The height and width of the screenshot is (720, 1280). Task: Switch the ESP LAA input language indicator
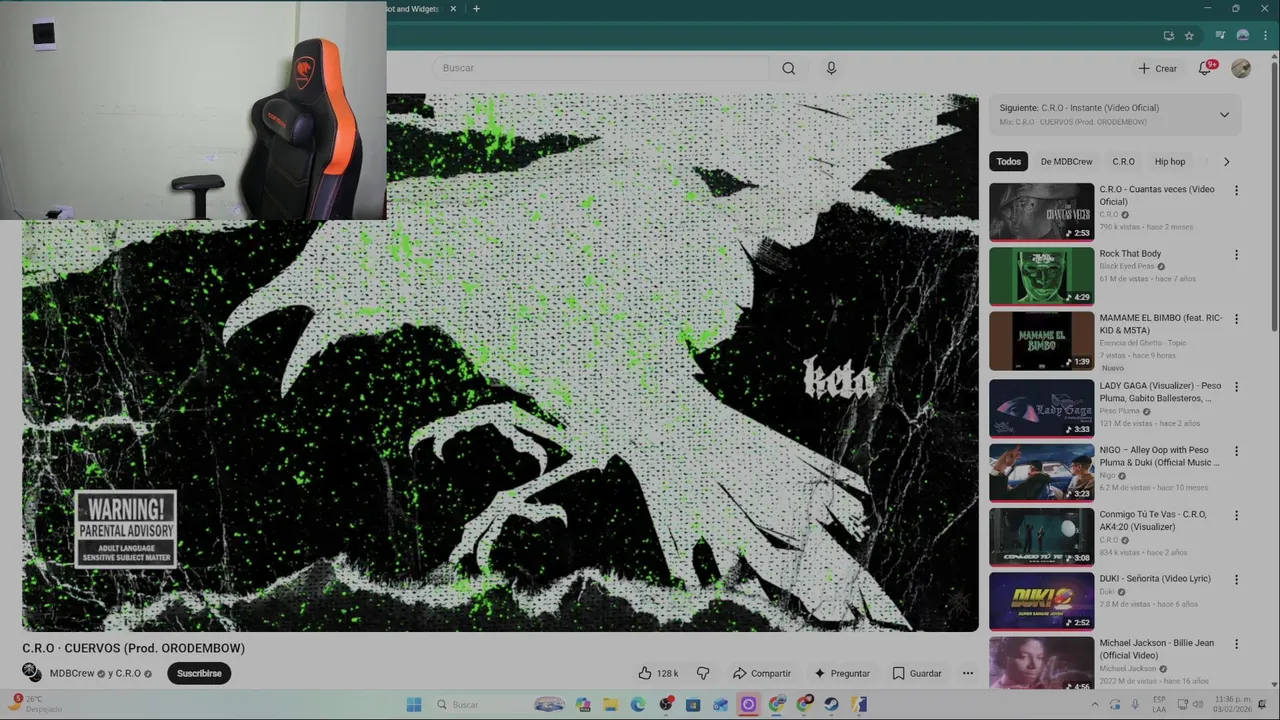1159,704
